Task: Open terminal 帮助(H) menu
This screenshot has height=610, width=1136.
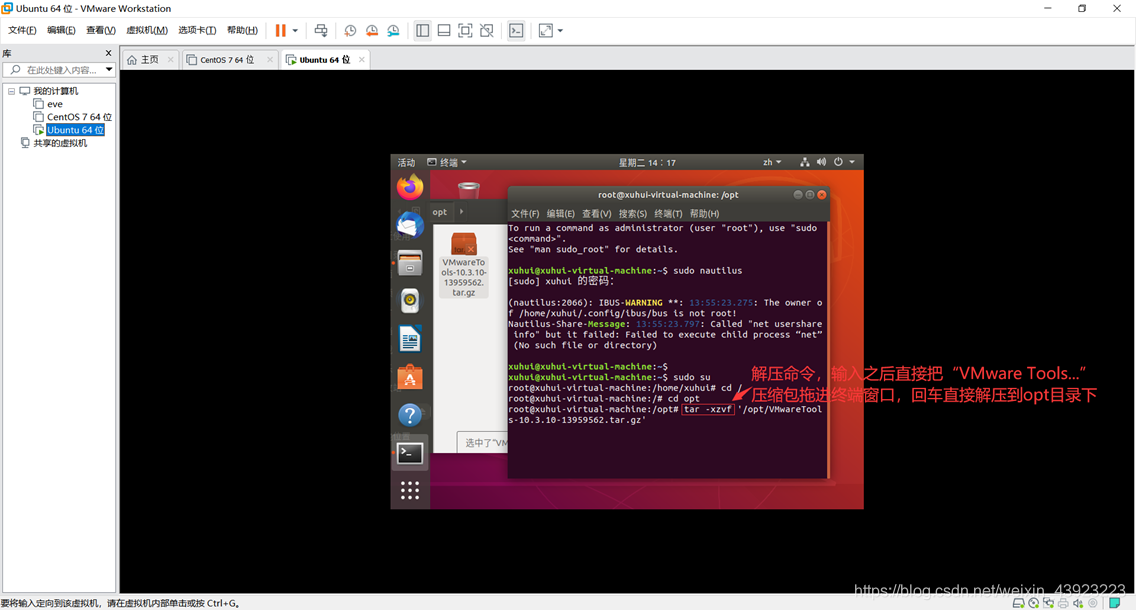Action: pos(704,214)
